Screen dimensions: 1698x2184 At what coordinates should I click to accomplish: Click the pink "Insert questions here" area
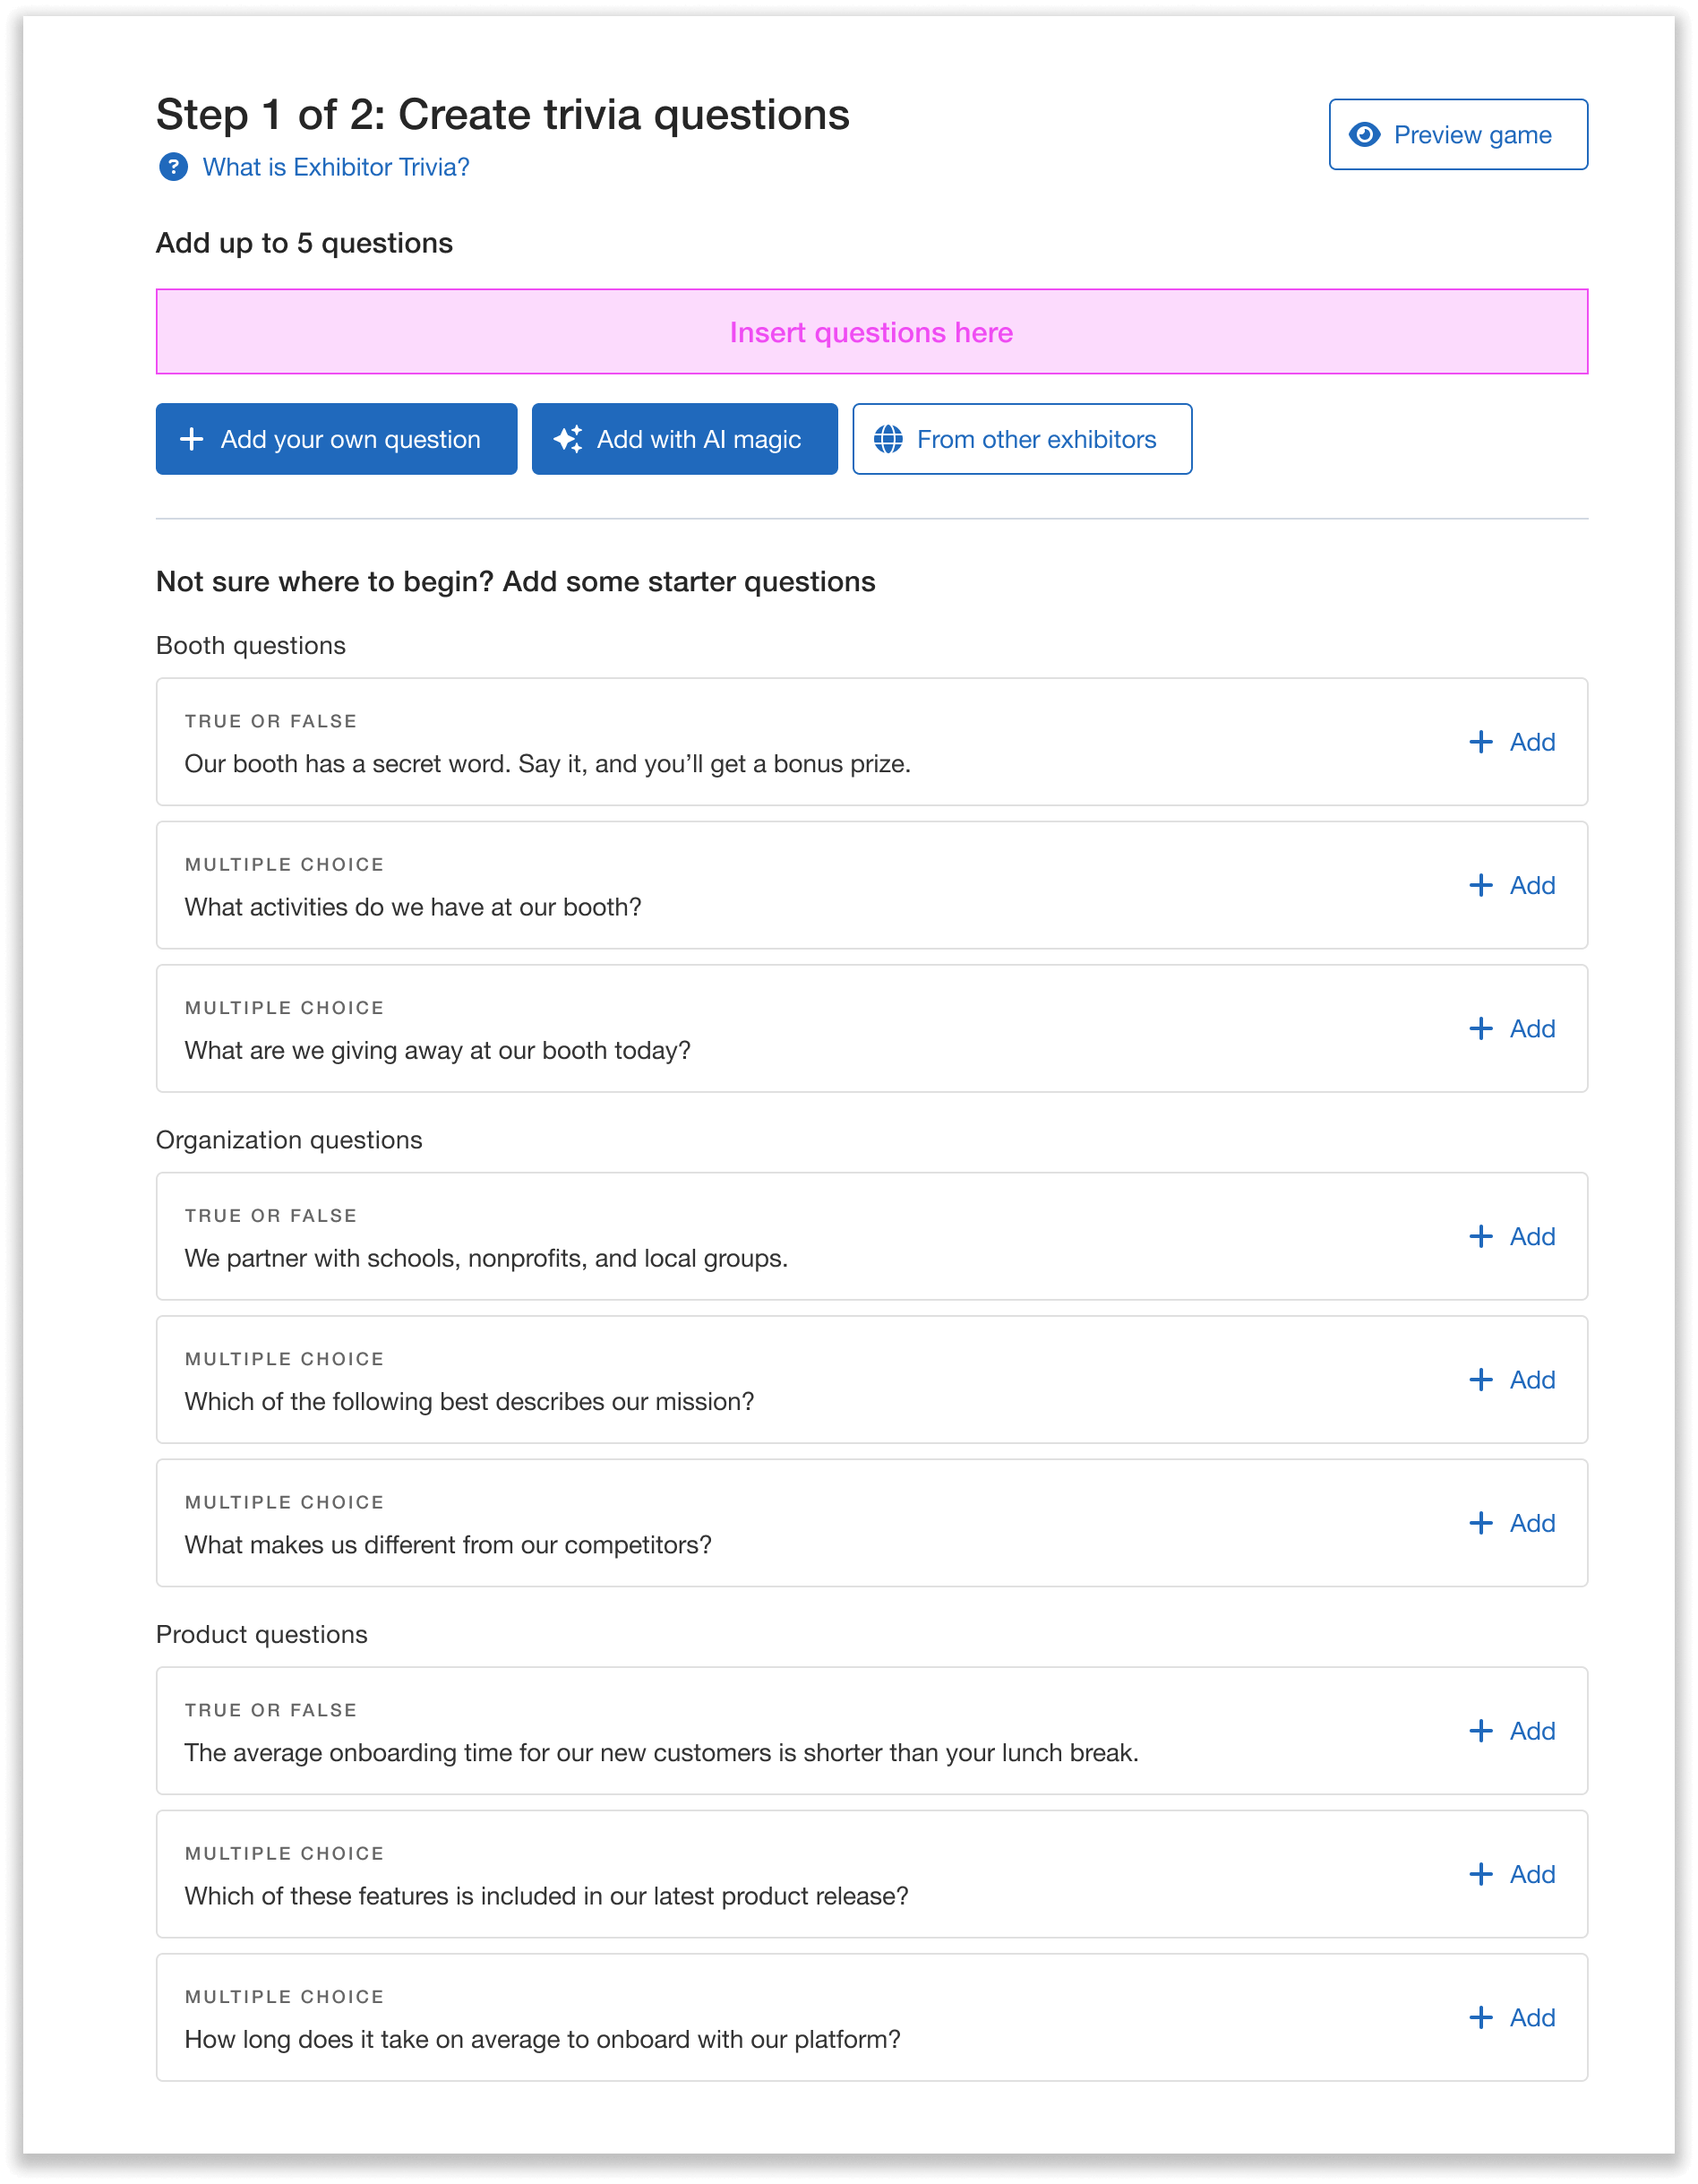[871, 332]
